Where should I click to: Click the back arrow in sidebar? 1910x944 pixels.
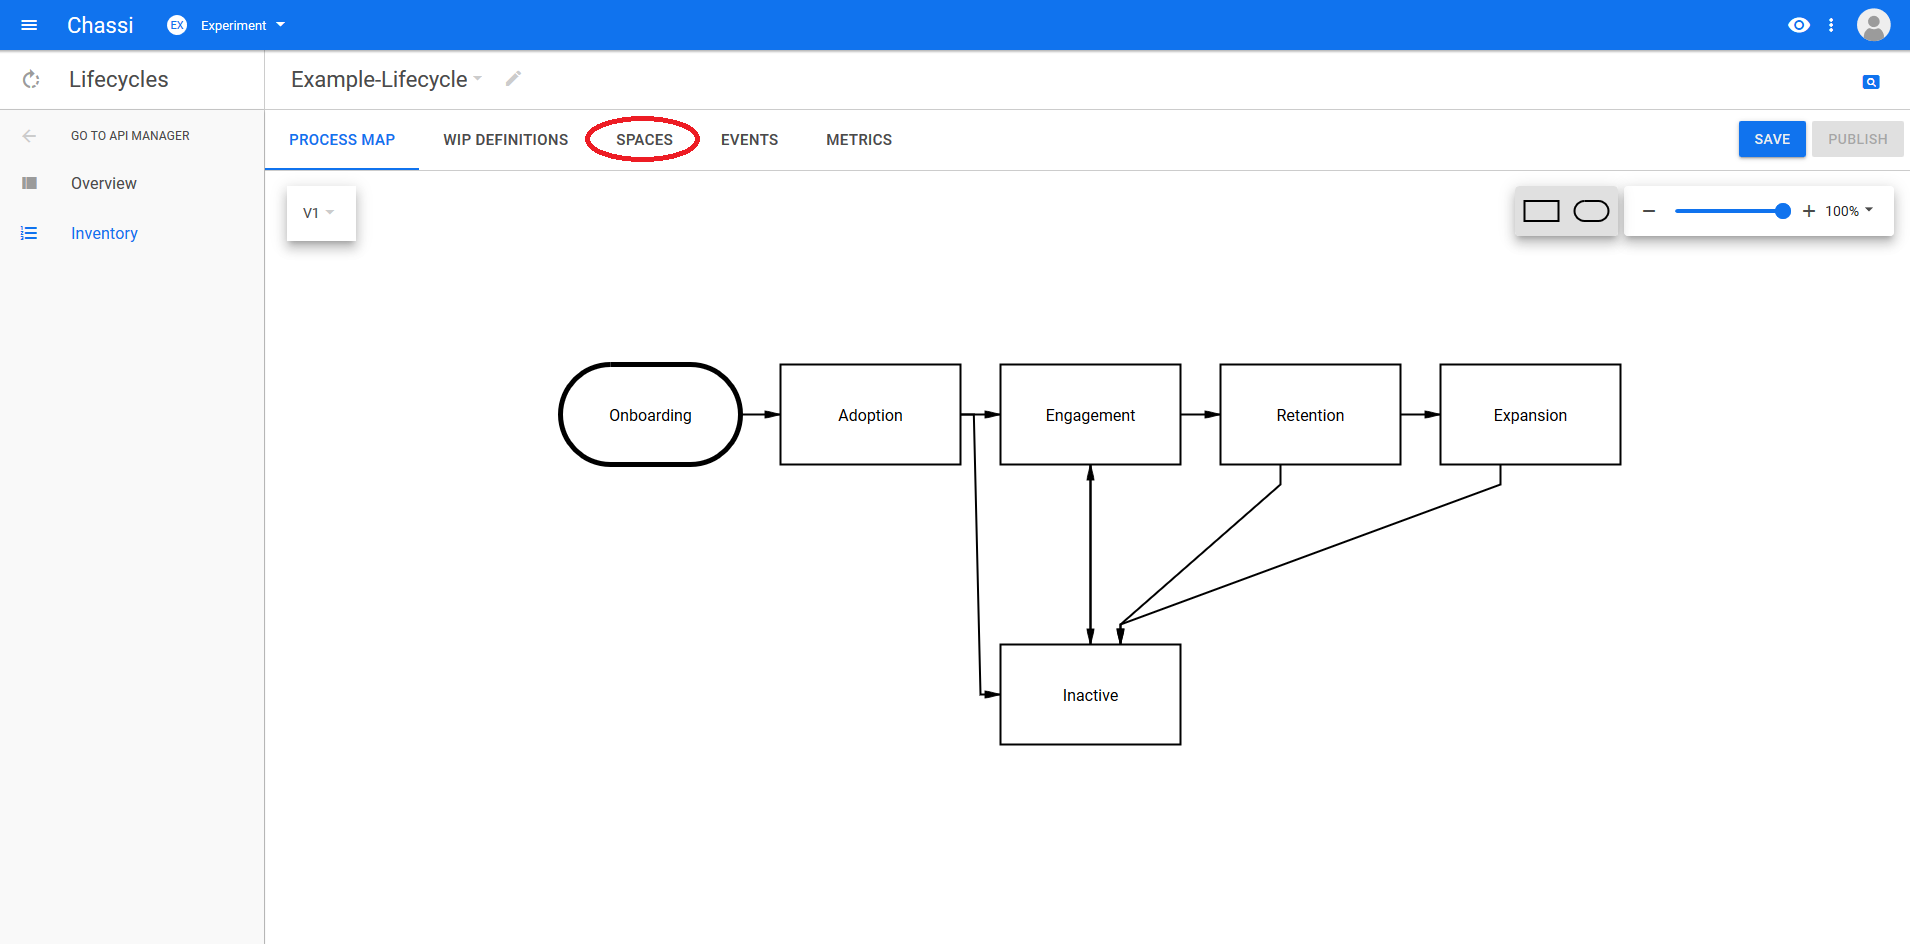[x=29, y=136]
